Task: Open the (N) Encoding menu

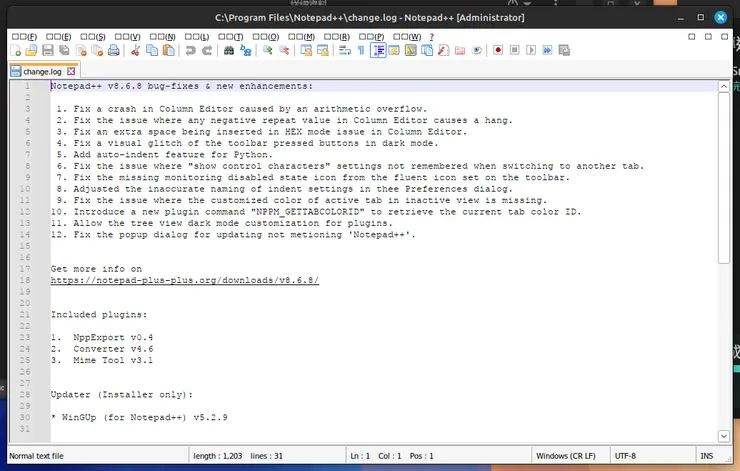Action: pyautogui.click(x=162, y=37)
